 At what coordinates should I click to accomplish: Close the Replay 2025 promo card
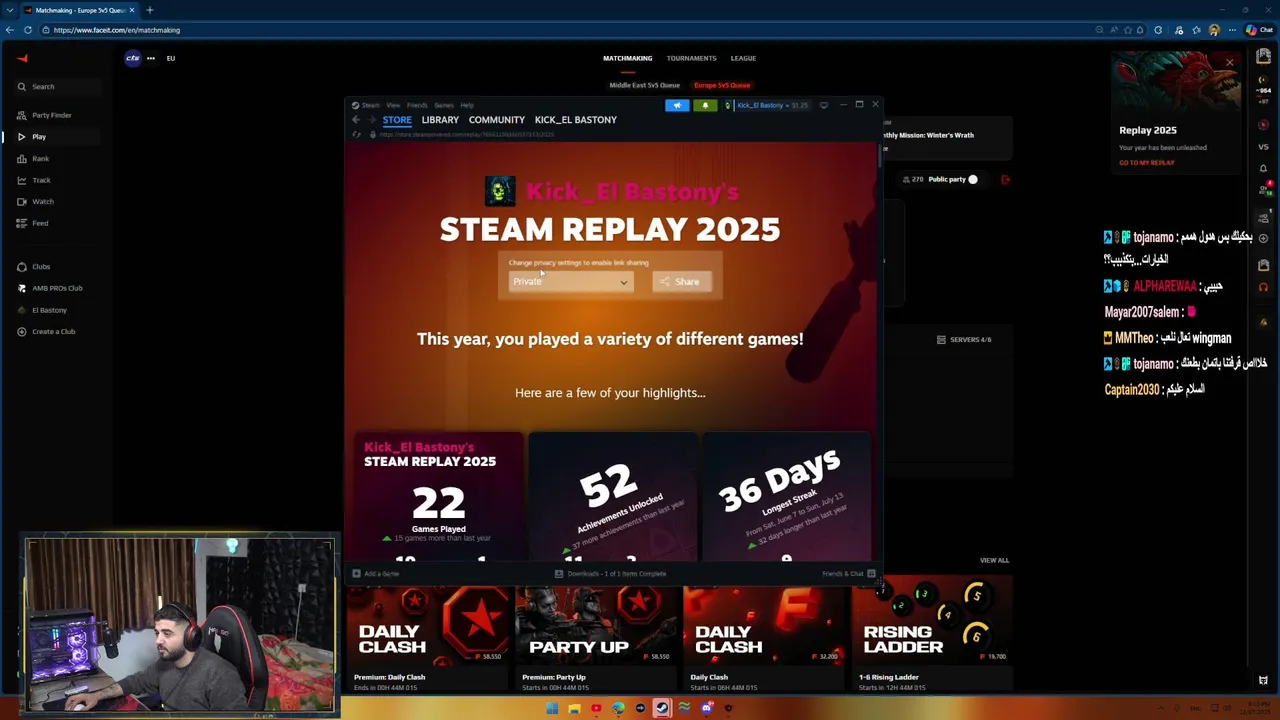pyautogui.click(x=1230, y=63)
